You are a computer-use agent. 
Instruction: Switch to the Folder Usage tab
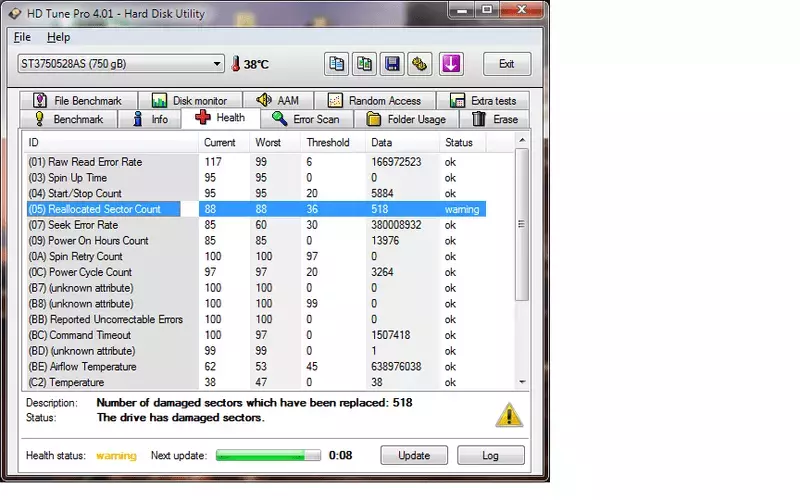pos(407,119)
